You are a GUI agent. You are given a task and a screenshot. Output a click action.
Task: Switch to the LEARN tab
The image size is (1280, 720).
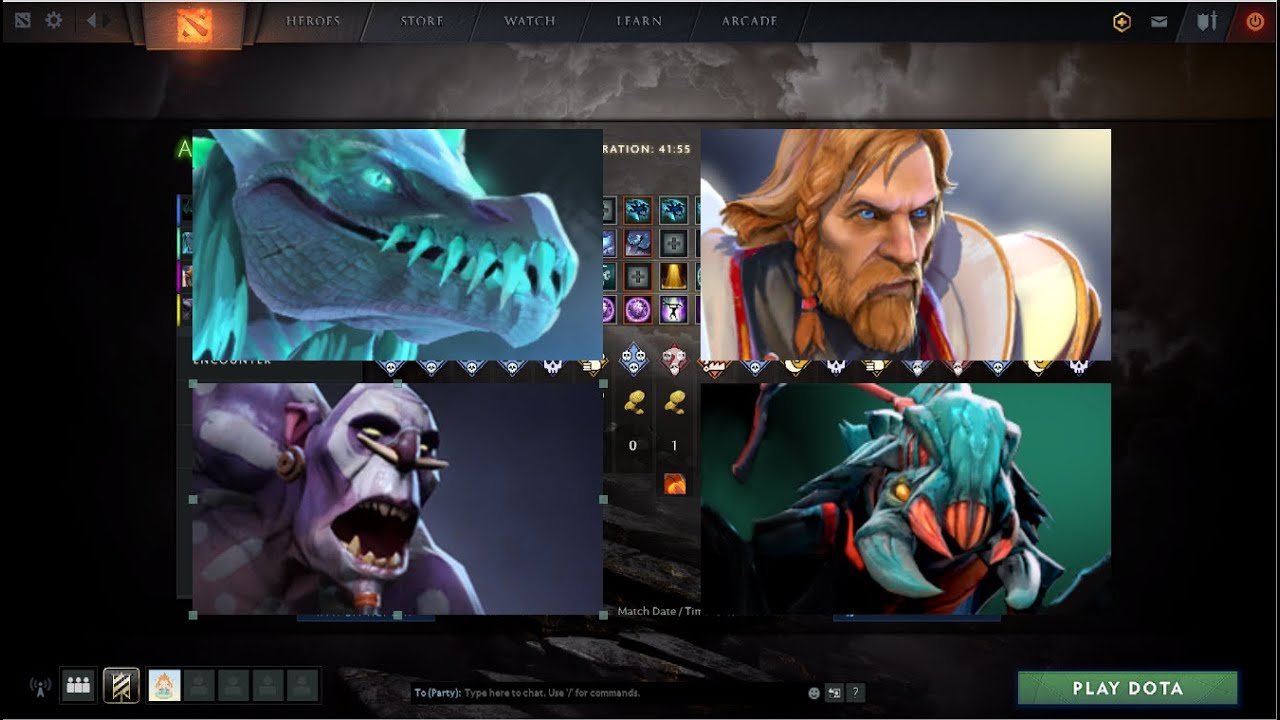(x=638, y=21)
